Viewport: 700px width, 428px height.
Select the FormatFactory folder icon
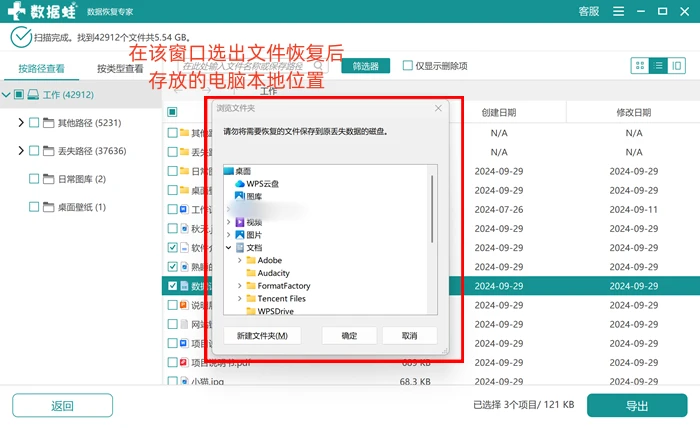pyautogui.click(x=251, y=285)
